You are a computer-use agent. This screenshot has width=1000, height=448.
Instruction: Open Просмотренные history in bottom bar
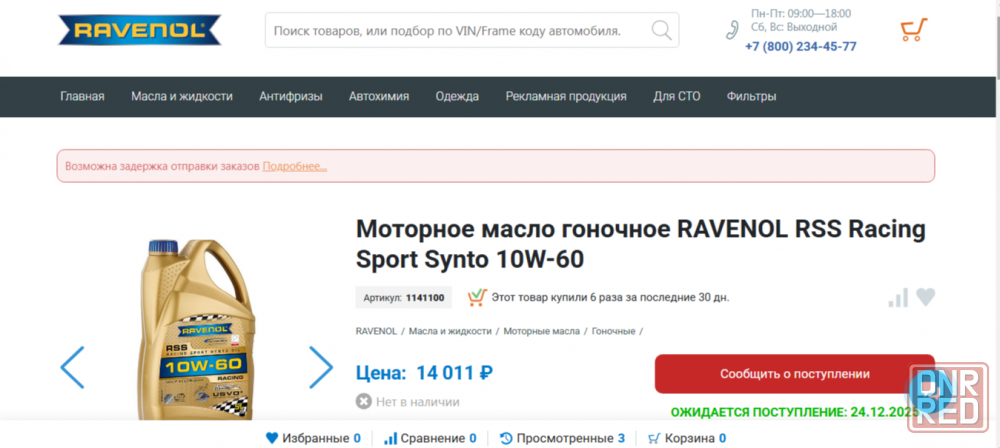562,438
